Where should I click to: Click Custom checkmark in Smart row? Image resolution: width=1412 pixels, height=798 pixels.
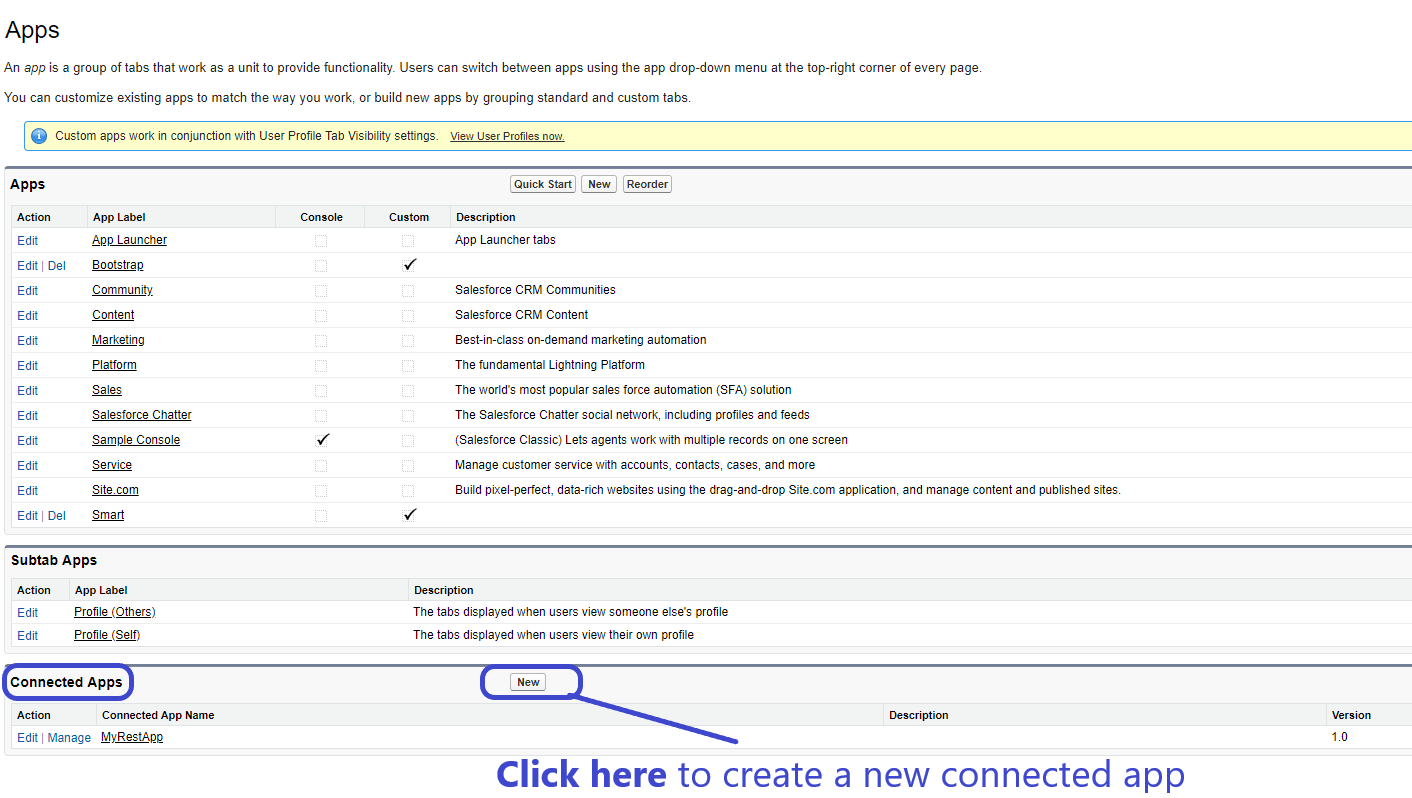click(x=409, y=515)
